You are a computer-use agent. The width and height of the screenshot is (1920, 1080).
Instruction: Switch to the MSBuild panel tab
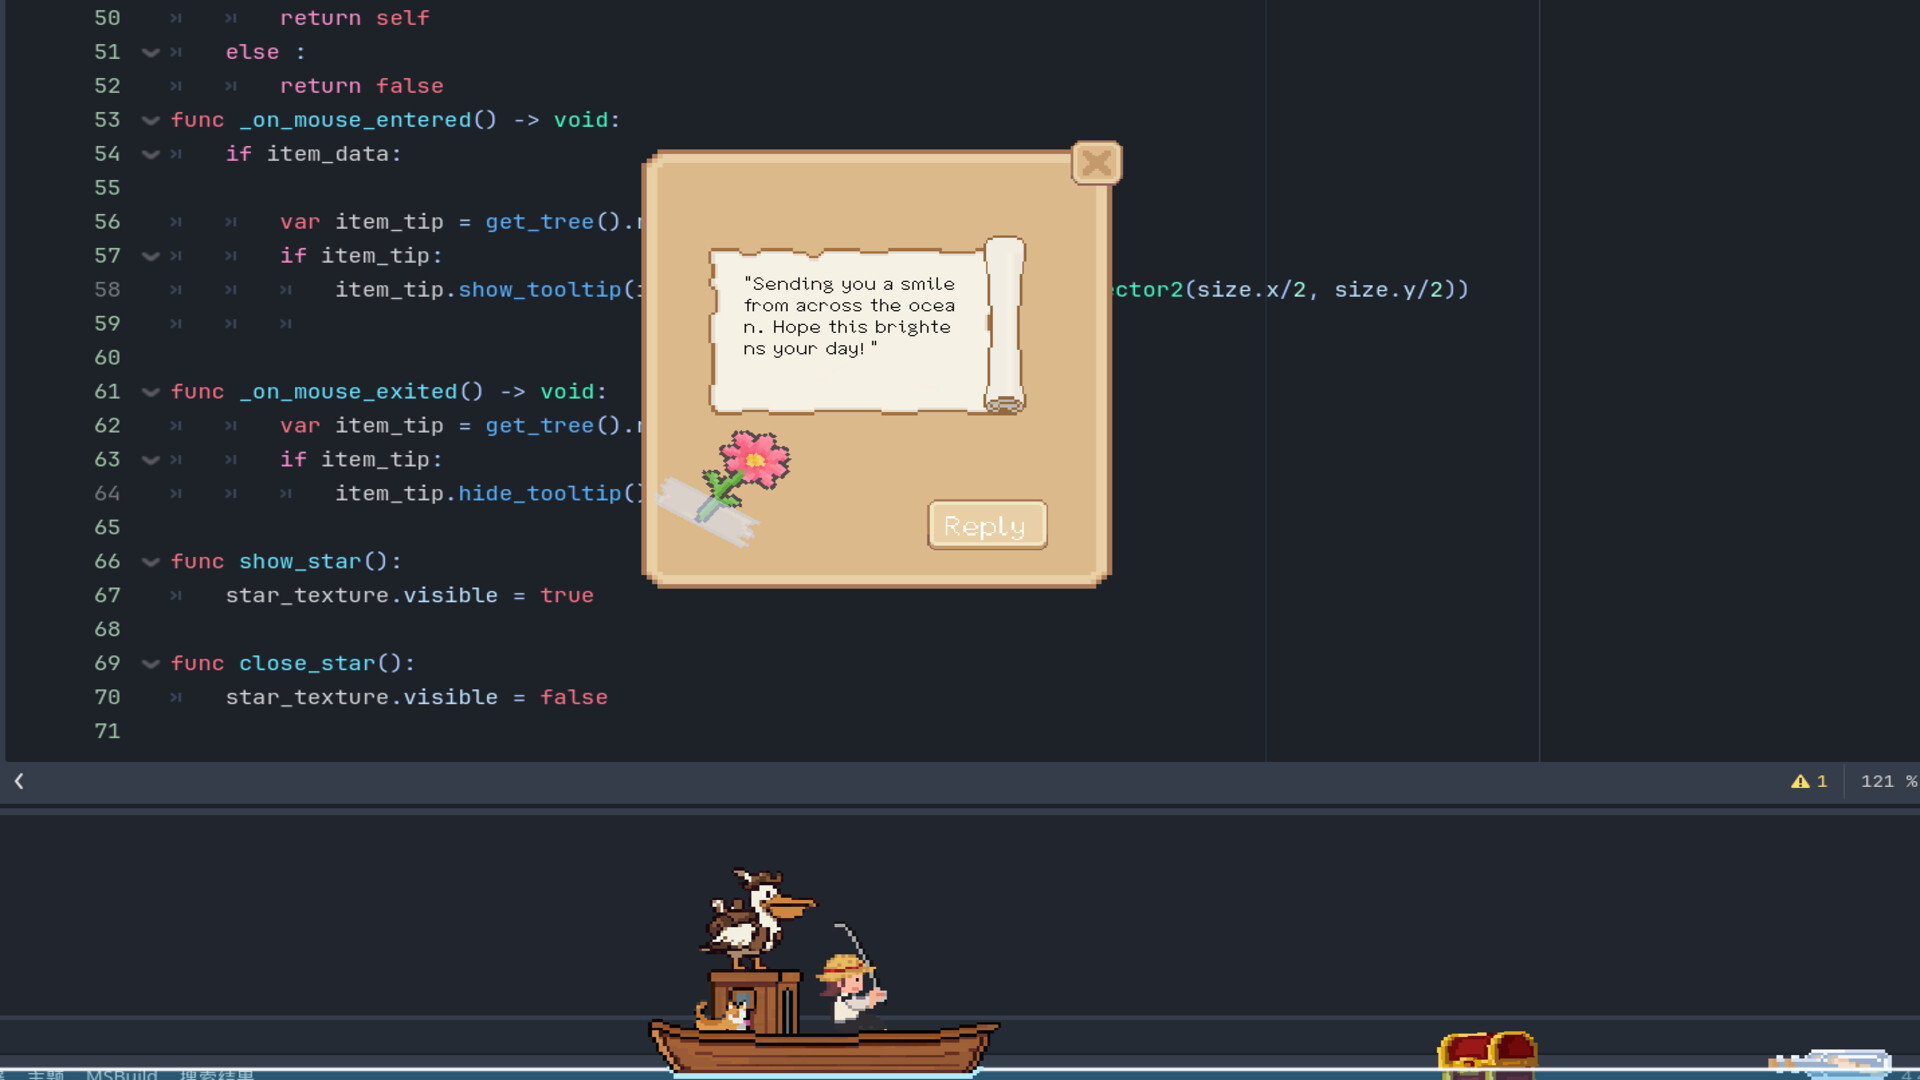pyautogui.click(x=122, y=1076)
